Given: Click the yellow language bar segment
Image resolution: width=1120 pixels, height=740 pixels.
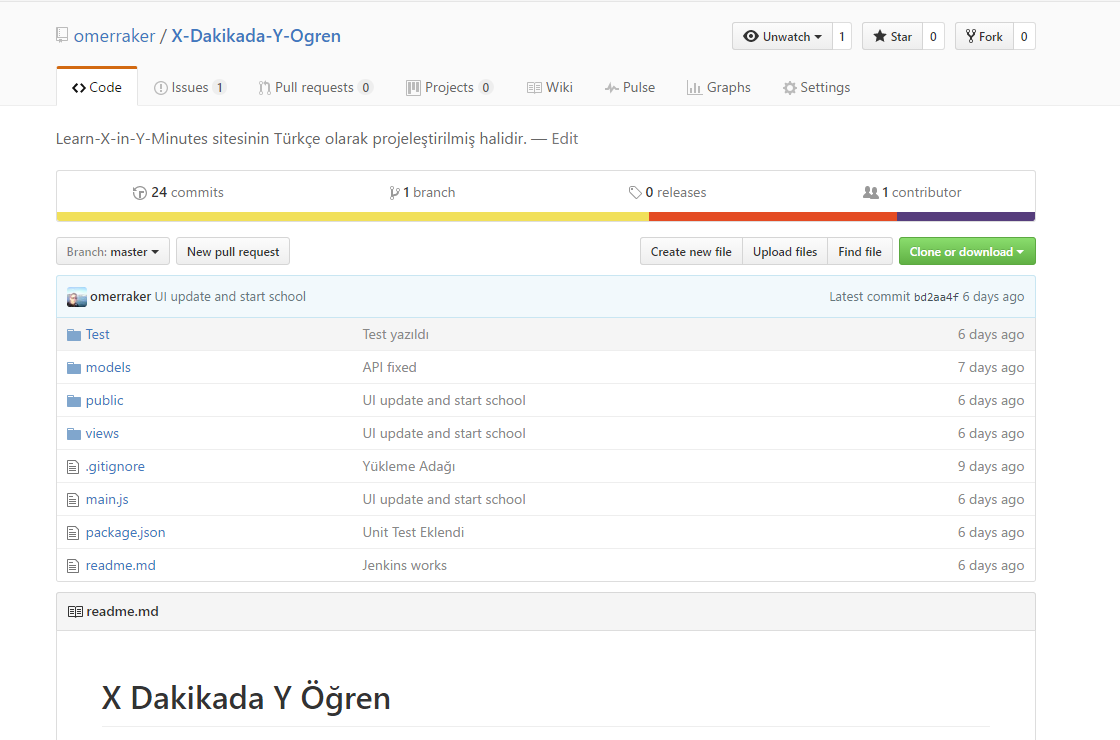Looking at the screenshot, I should tap(353, 216).
